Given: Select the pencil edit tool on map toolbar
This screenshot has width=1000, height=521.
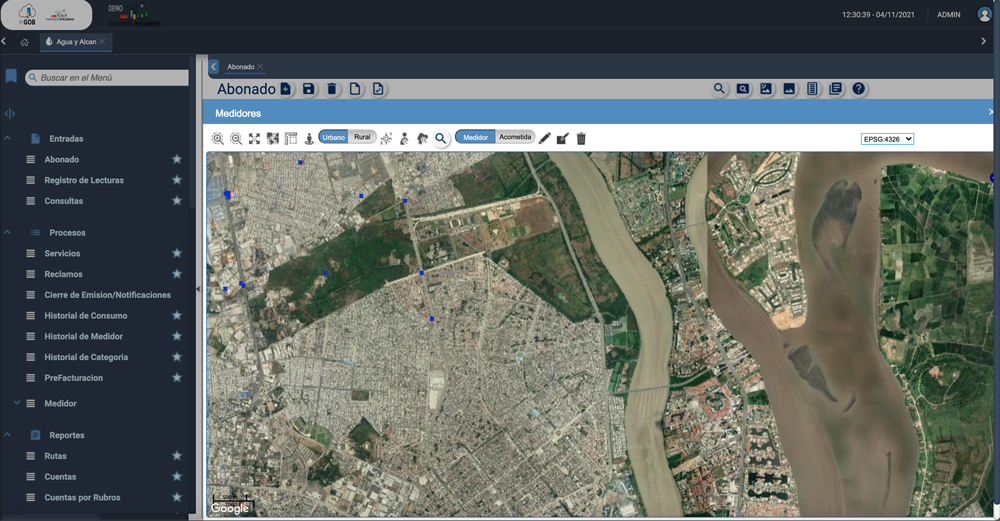Looking at the screenshot, I should coord(545,138).
